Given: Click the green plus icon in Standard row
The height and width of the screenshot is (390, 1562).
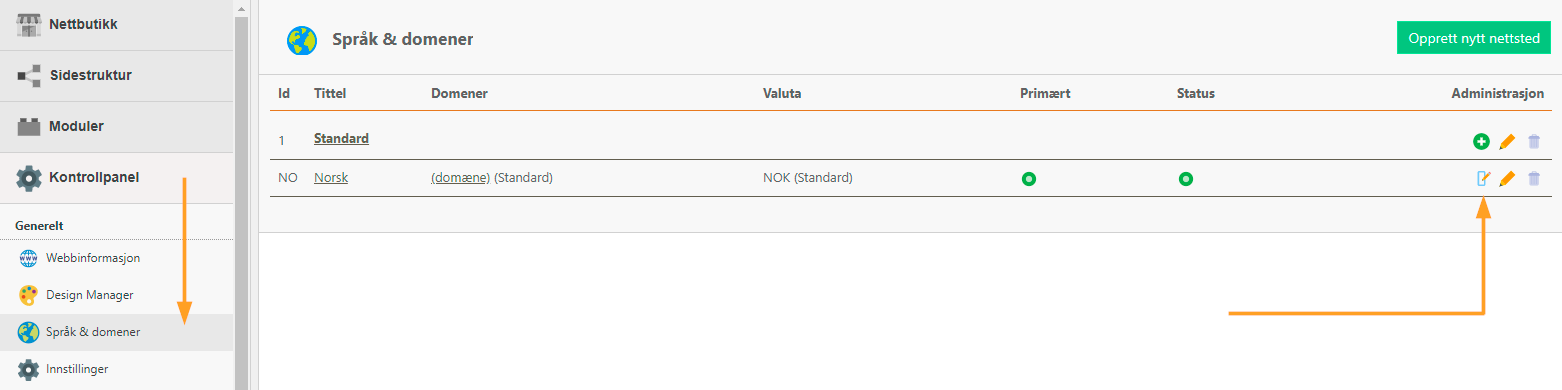Looking at the screenshot, I should click(x=1481, y=142).
